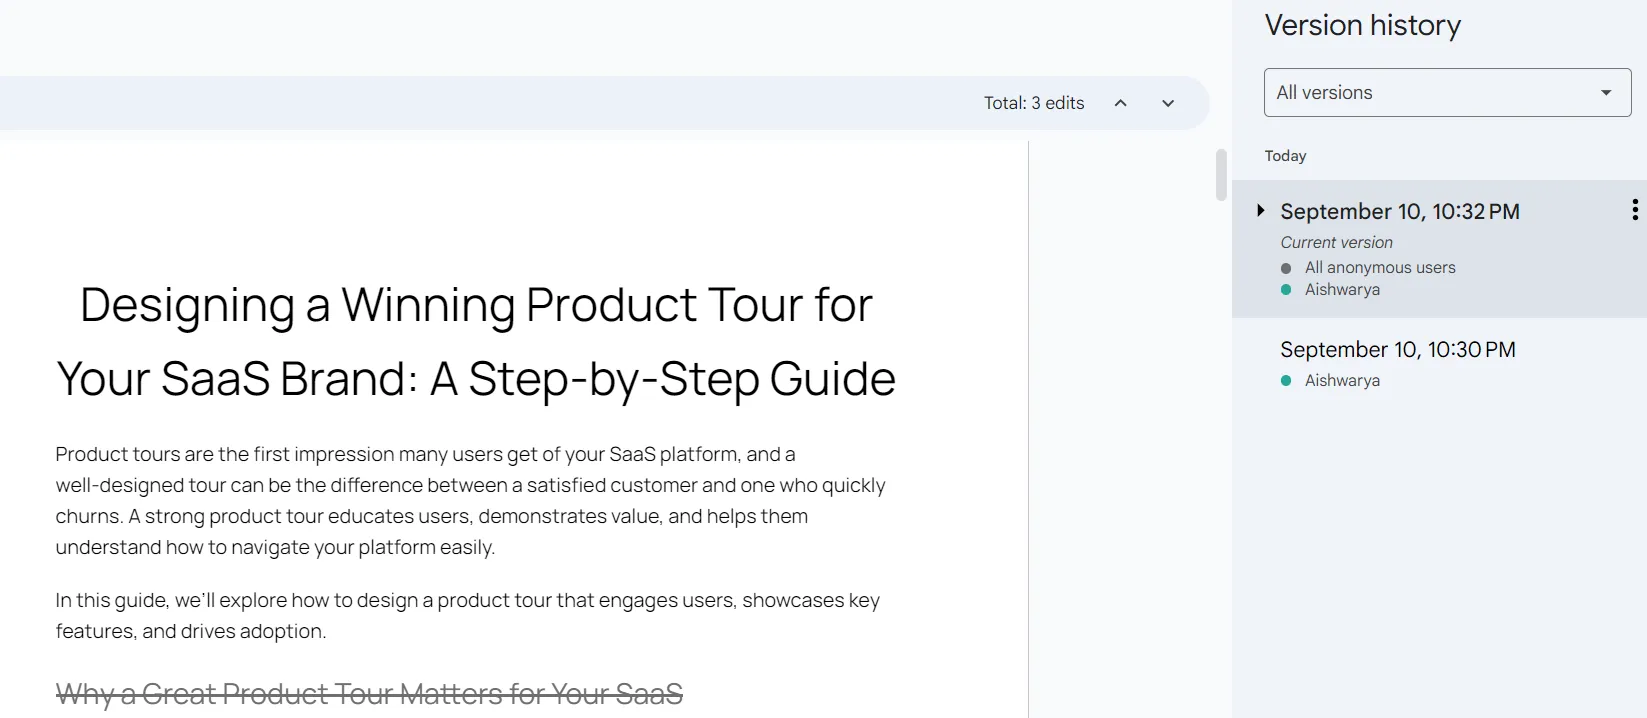Click All anonymous users in current version
The height and width of the screenshot is (718, 1647).
coord(1380,268)
